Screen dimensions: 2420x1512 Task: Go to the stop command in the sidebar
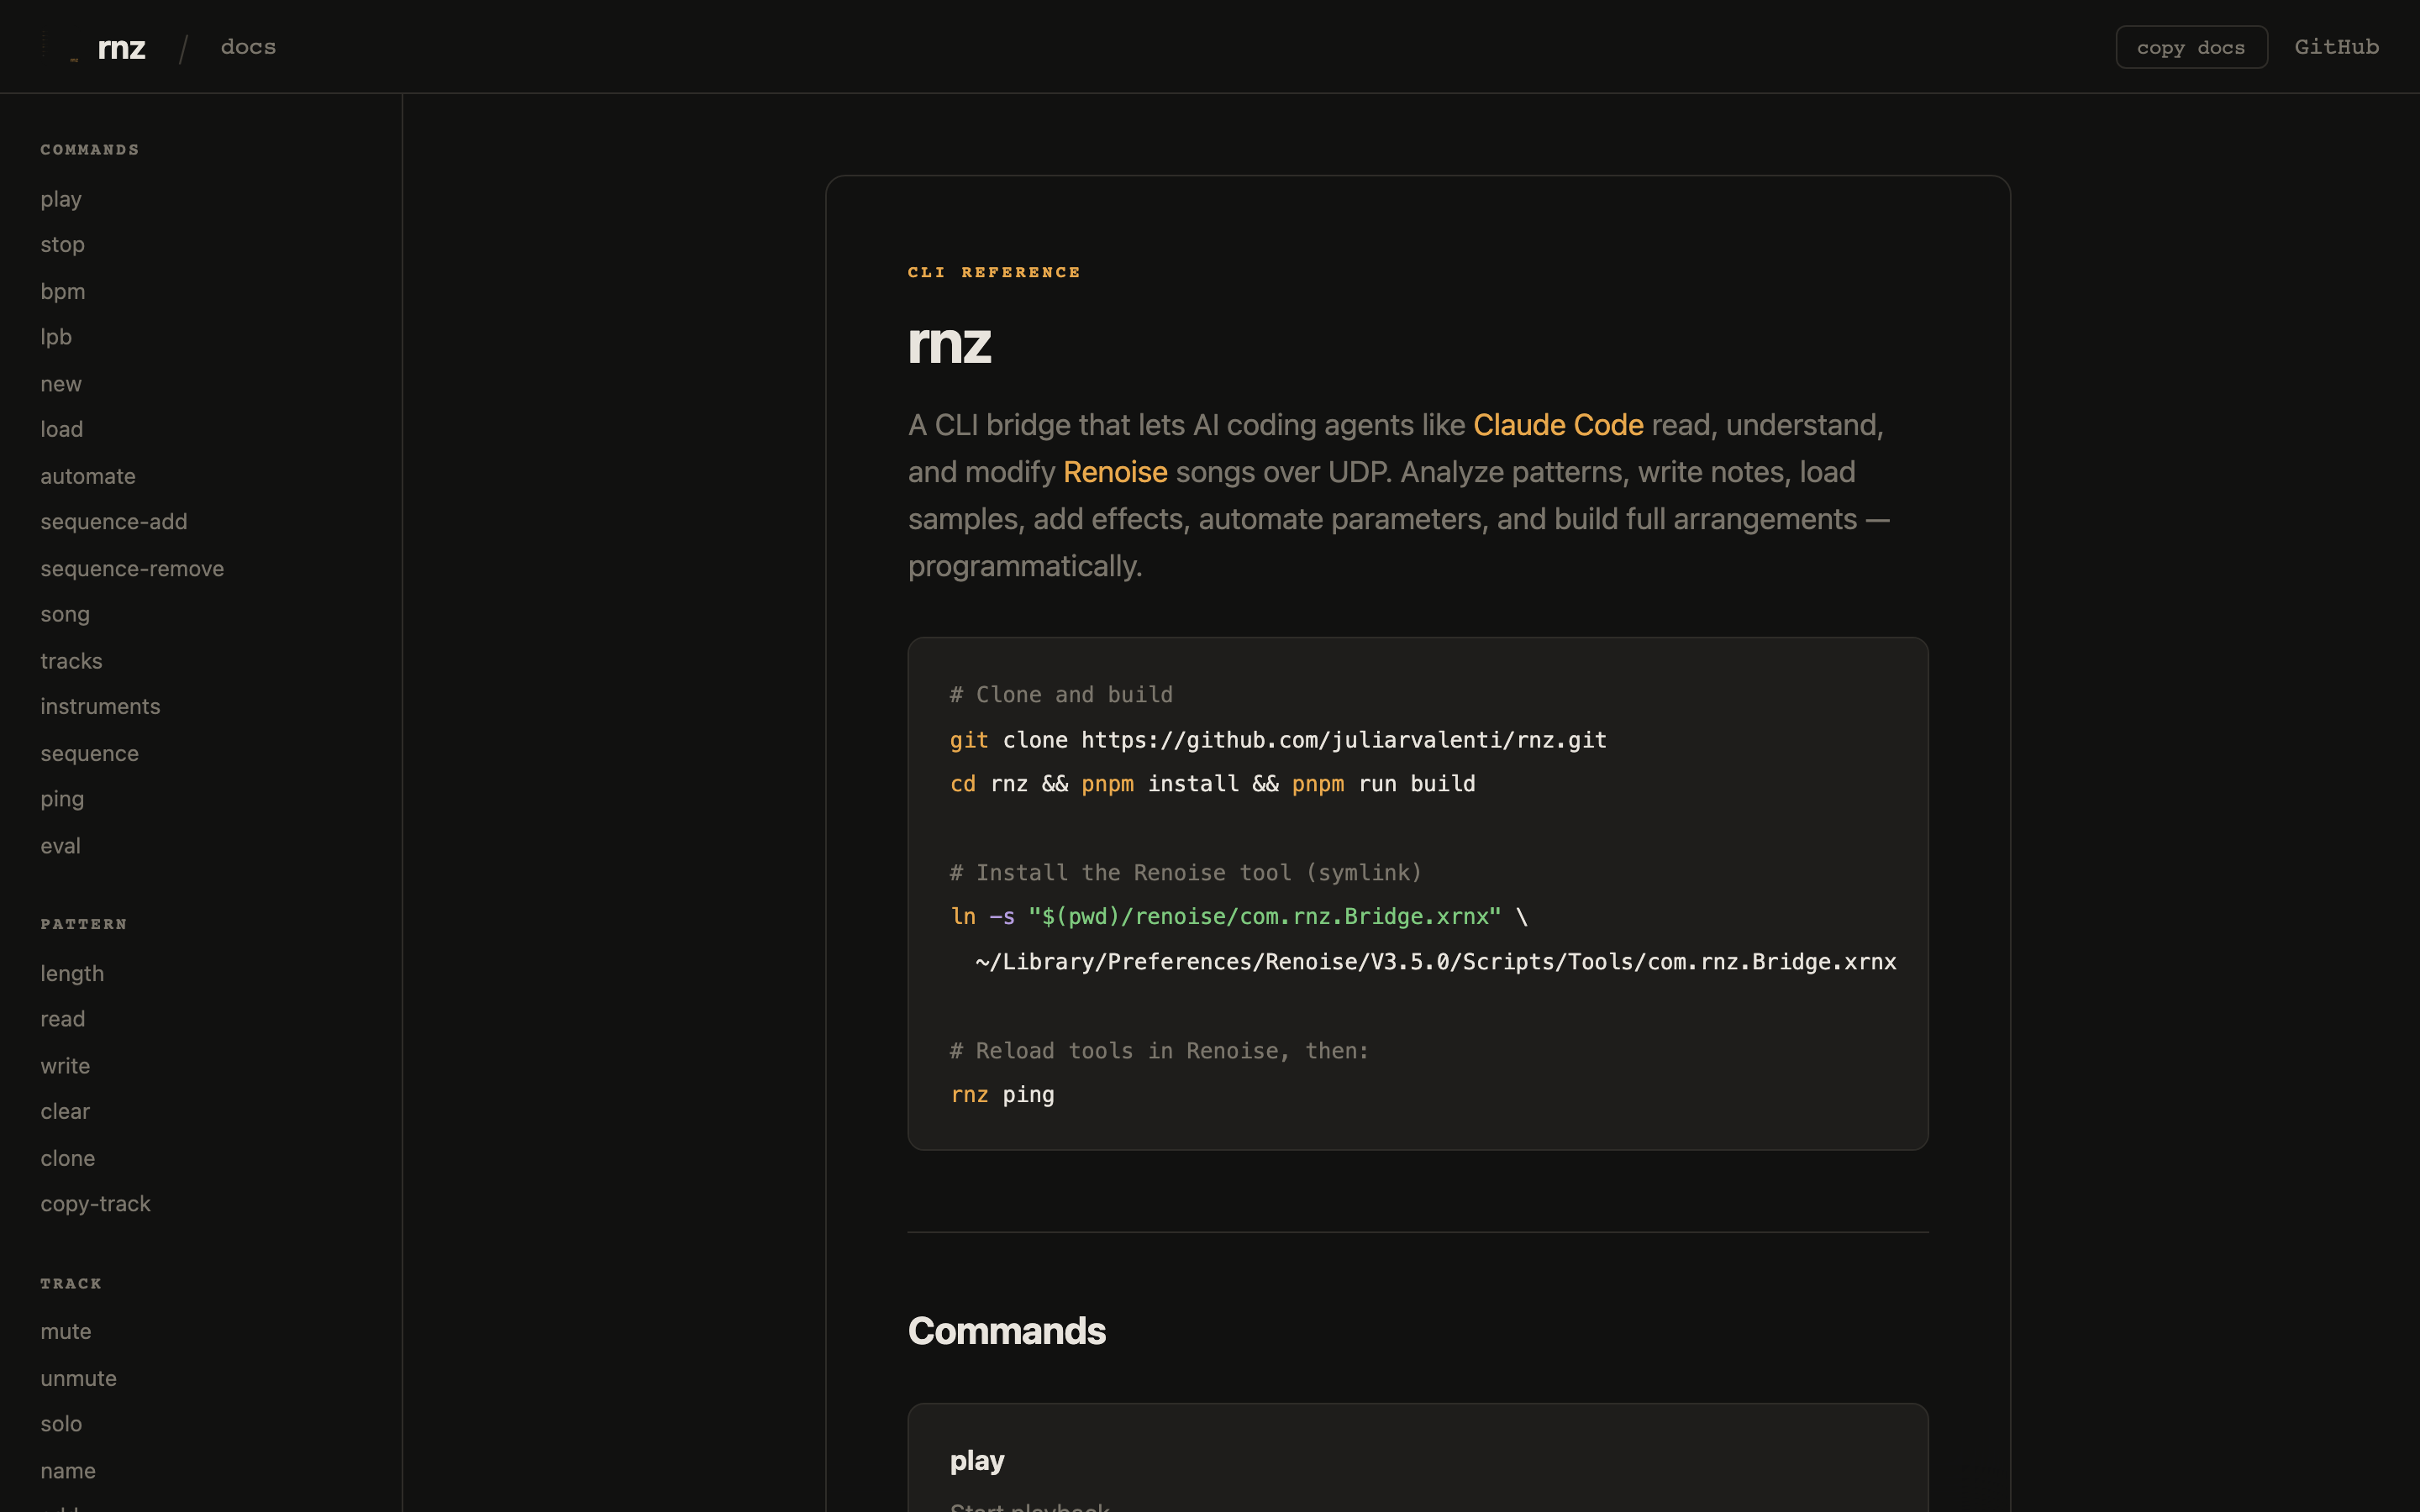pyautogui.click(x=62, y=245)
